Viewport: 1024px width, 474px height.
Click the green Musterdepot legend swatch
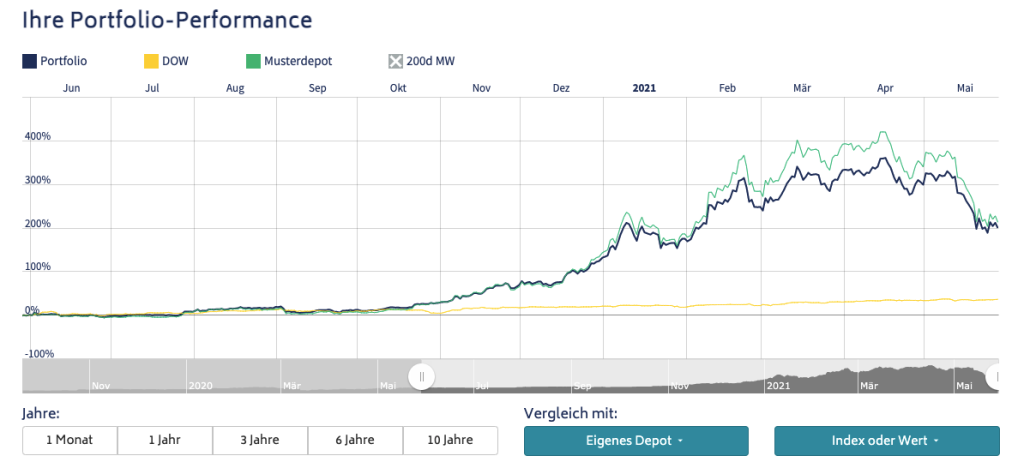click(x=252, y=61)
